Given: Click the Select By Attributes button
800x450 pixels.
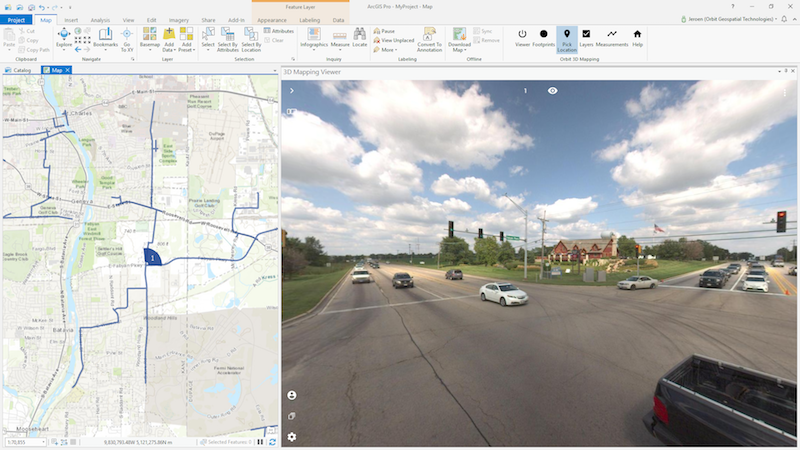Looking at the screenshot, I should (228, 38).
